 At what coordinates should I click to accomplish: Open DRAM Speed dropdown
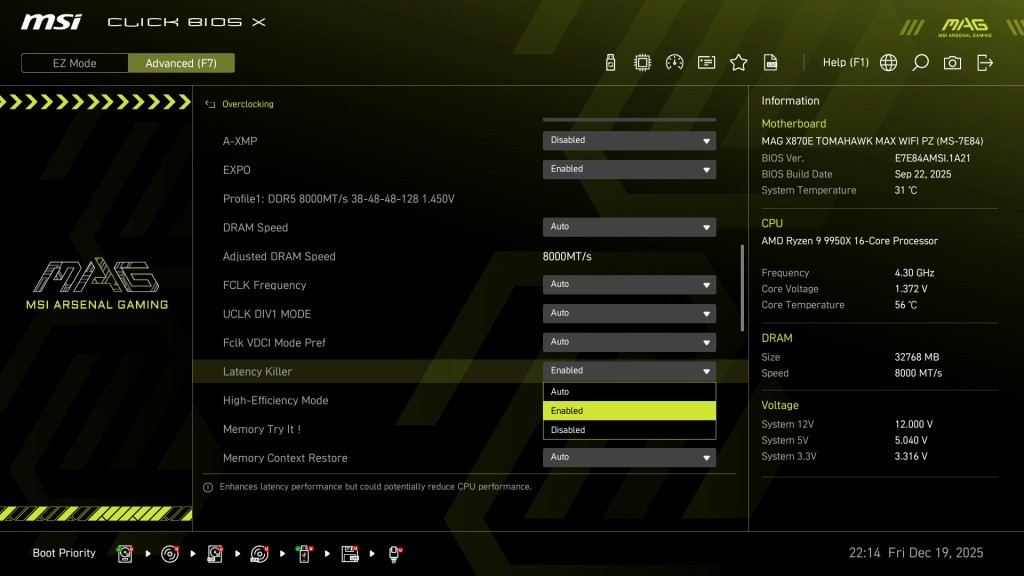pyautogui.click(x=630, y=227)
